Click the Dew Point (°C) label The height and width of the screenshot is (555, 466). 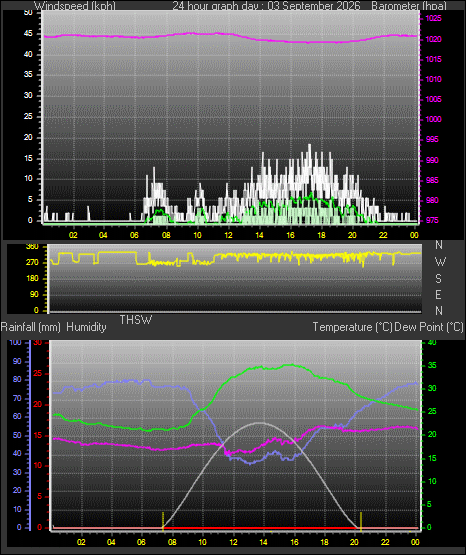click(429, 327)
